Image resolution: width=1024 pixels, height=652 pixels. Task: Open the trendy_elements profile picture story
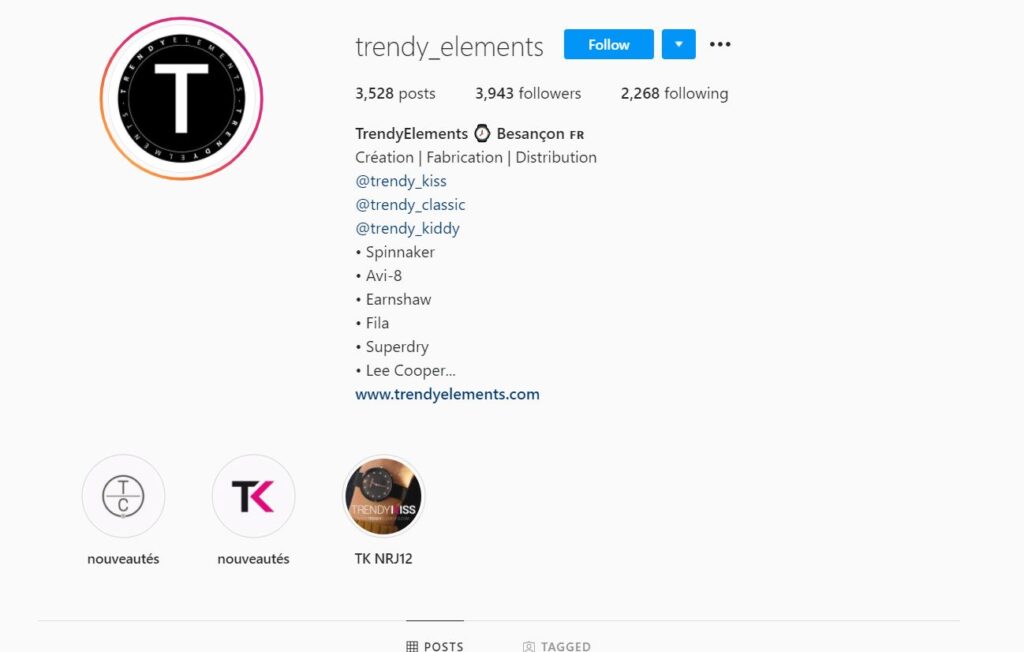tap(182, 99)
